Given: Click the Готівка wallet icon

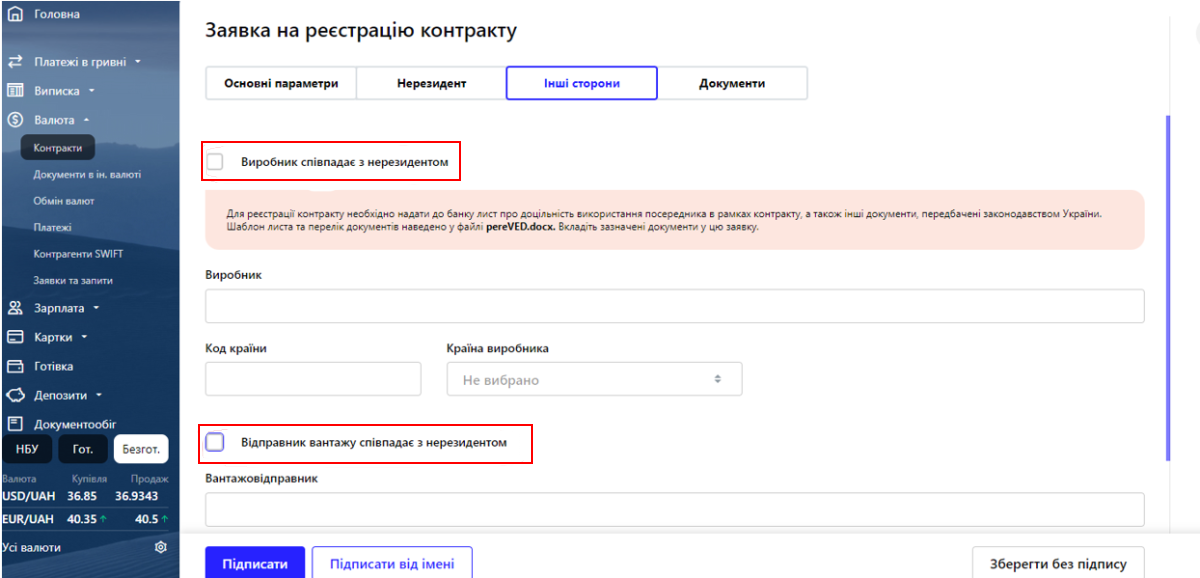Looking at the screenshot, I should [x=15, y=366].
